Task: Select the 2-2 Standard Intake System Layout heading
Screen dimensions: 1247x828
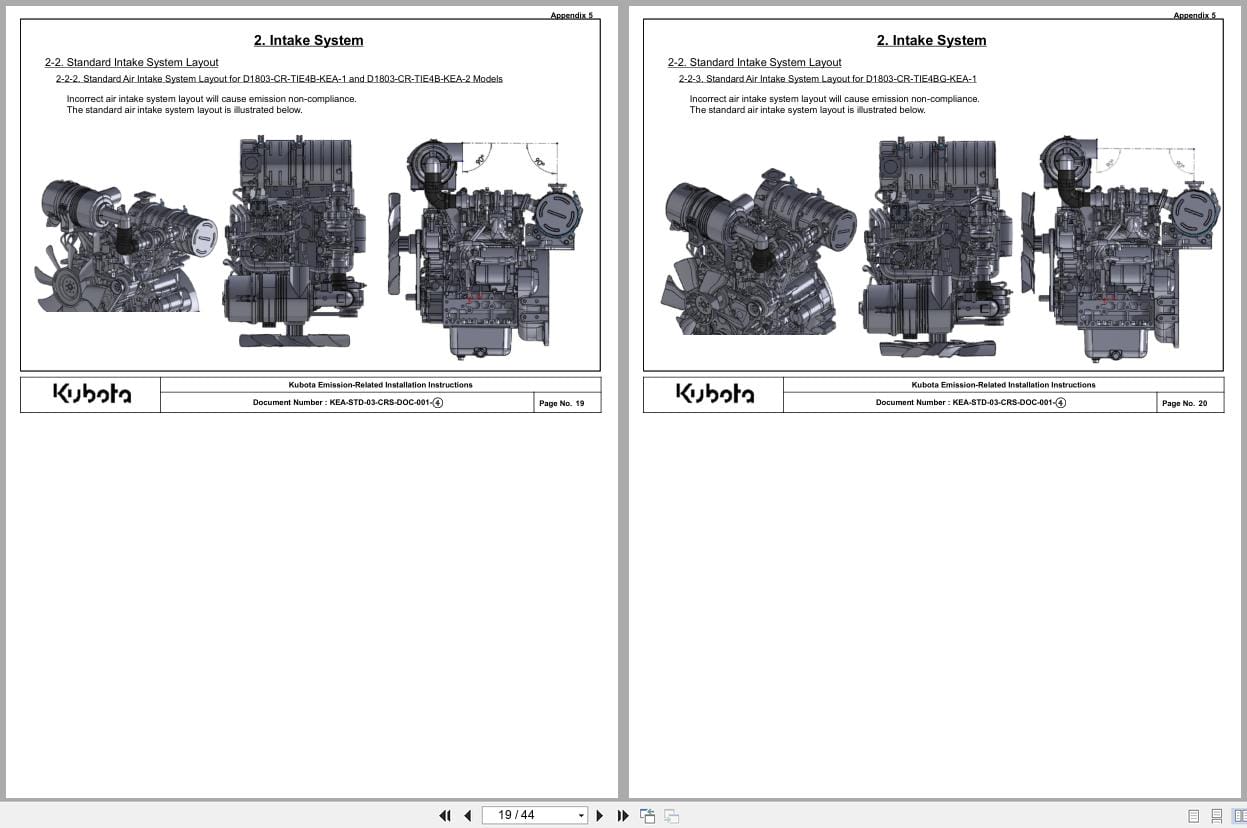Action: (x=131, y=62)
